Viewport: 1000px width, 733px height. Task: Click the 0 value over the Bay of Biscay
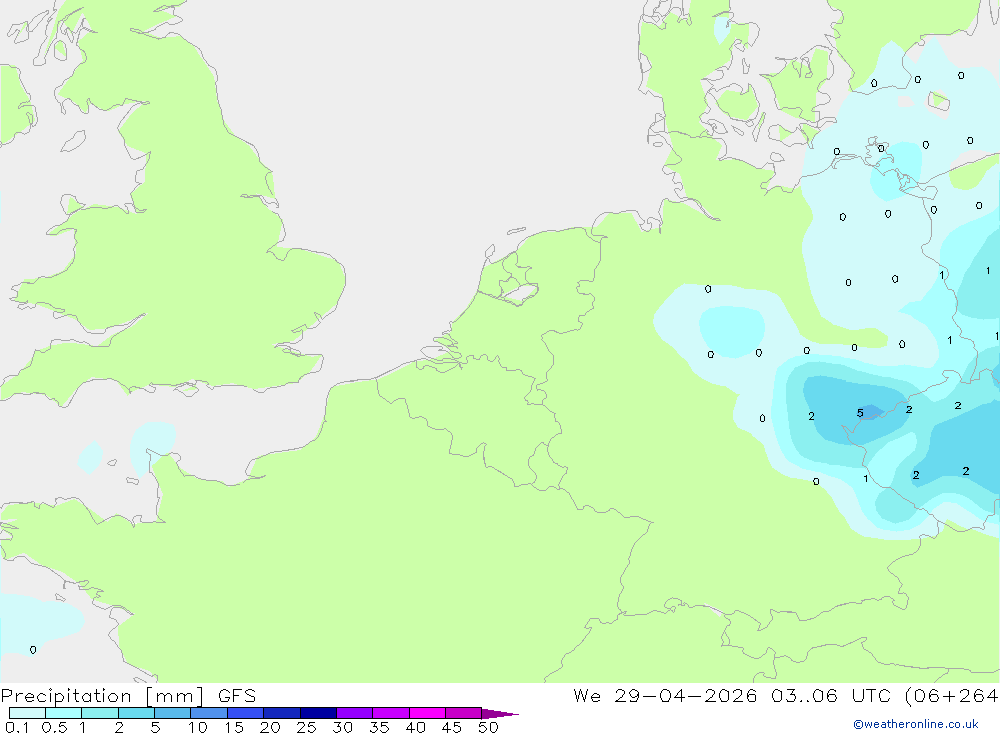coord(33,649)
